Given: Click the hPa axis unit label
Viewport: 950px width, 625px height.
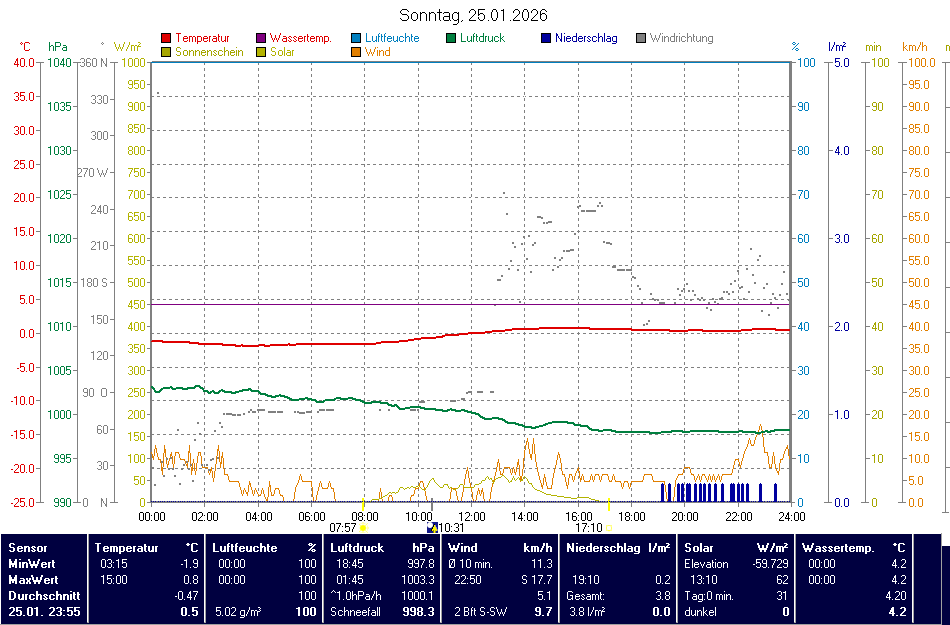Looking at the screenshot, I should click(58, 47).
